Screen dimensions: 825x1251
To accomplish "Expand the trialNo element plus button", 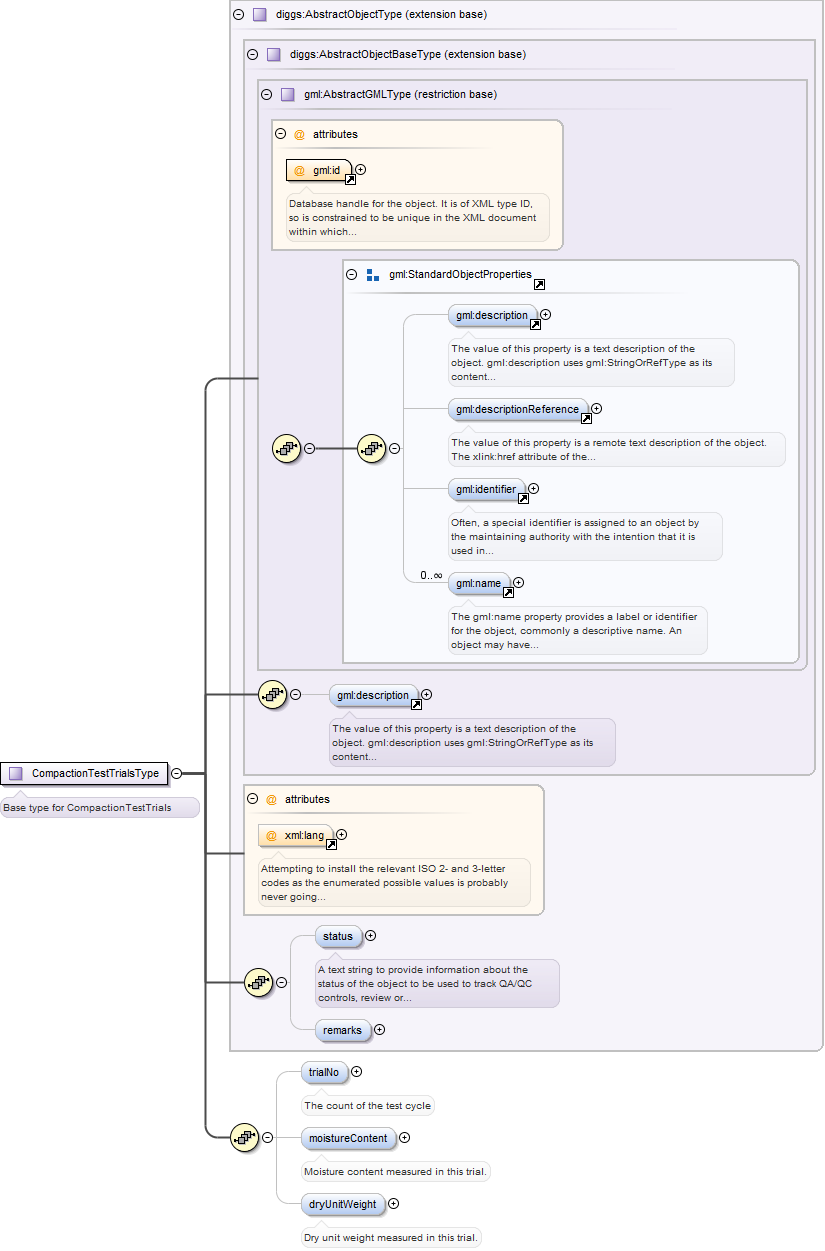I will pyautogui.click(x=356, y=1072).
